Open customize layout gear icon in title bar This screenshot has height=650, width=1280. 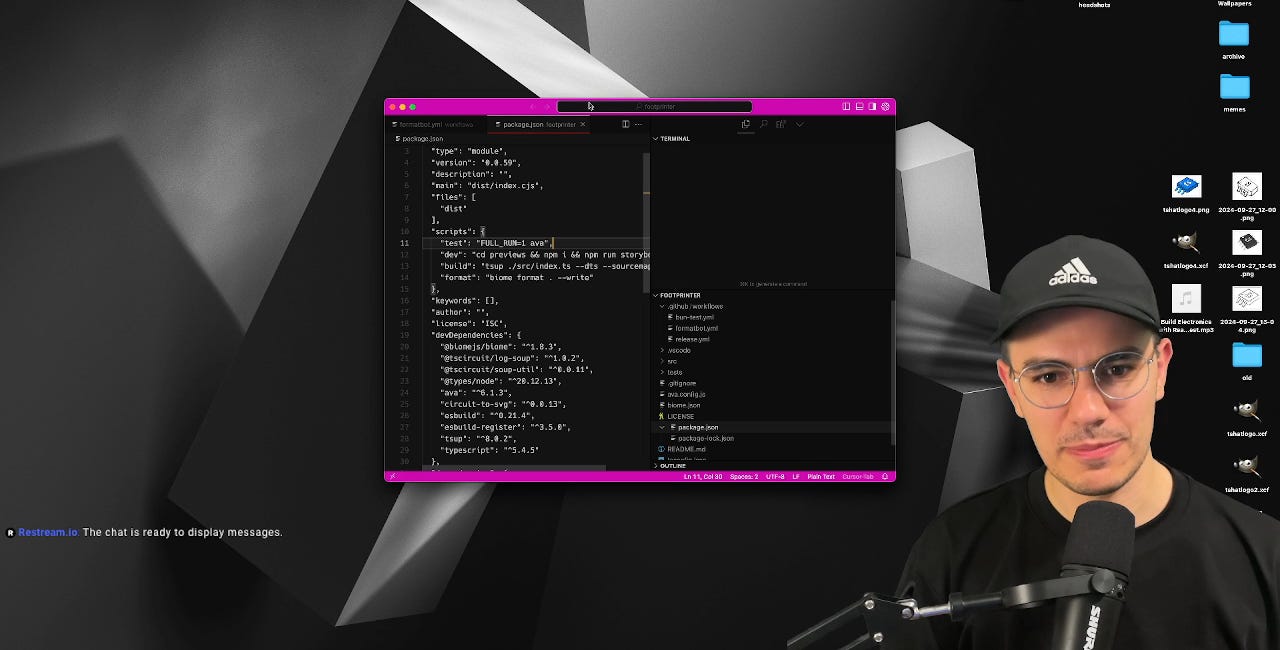885,106
